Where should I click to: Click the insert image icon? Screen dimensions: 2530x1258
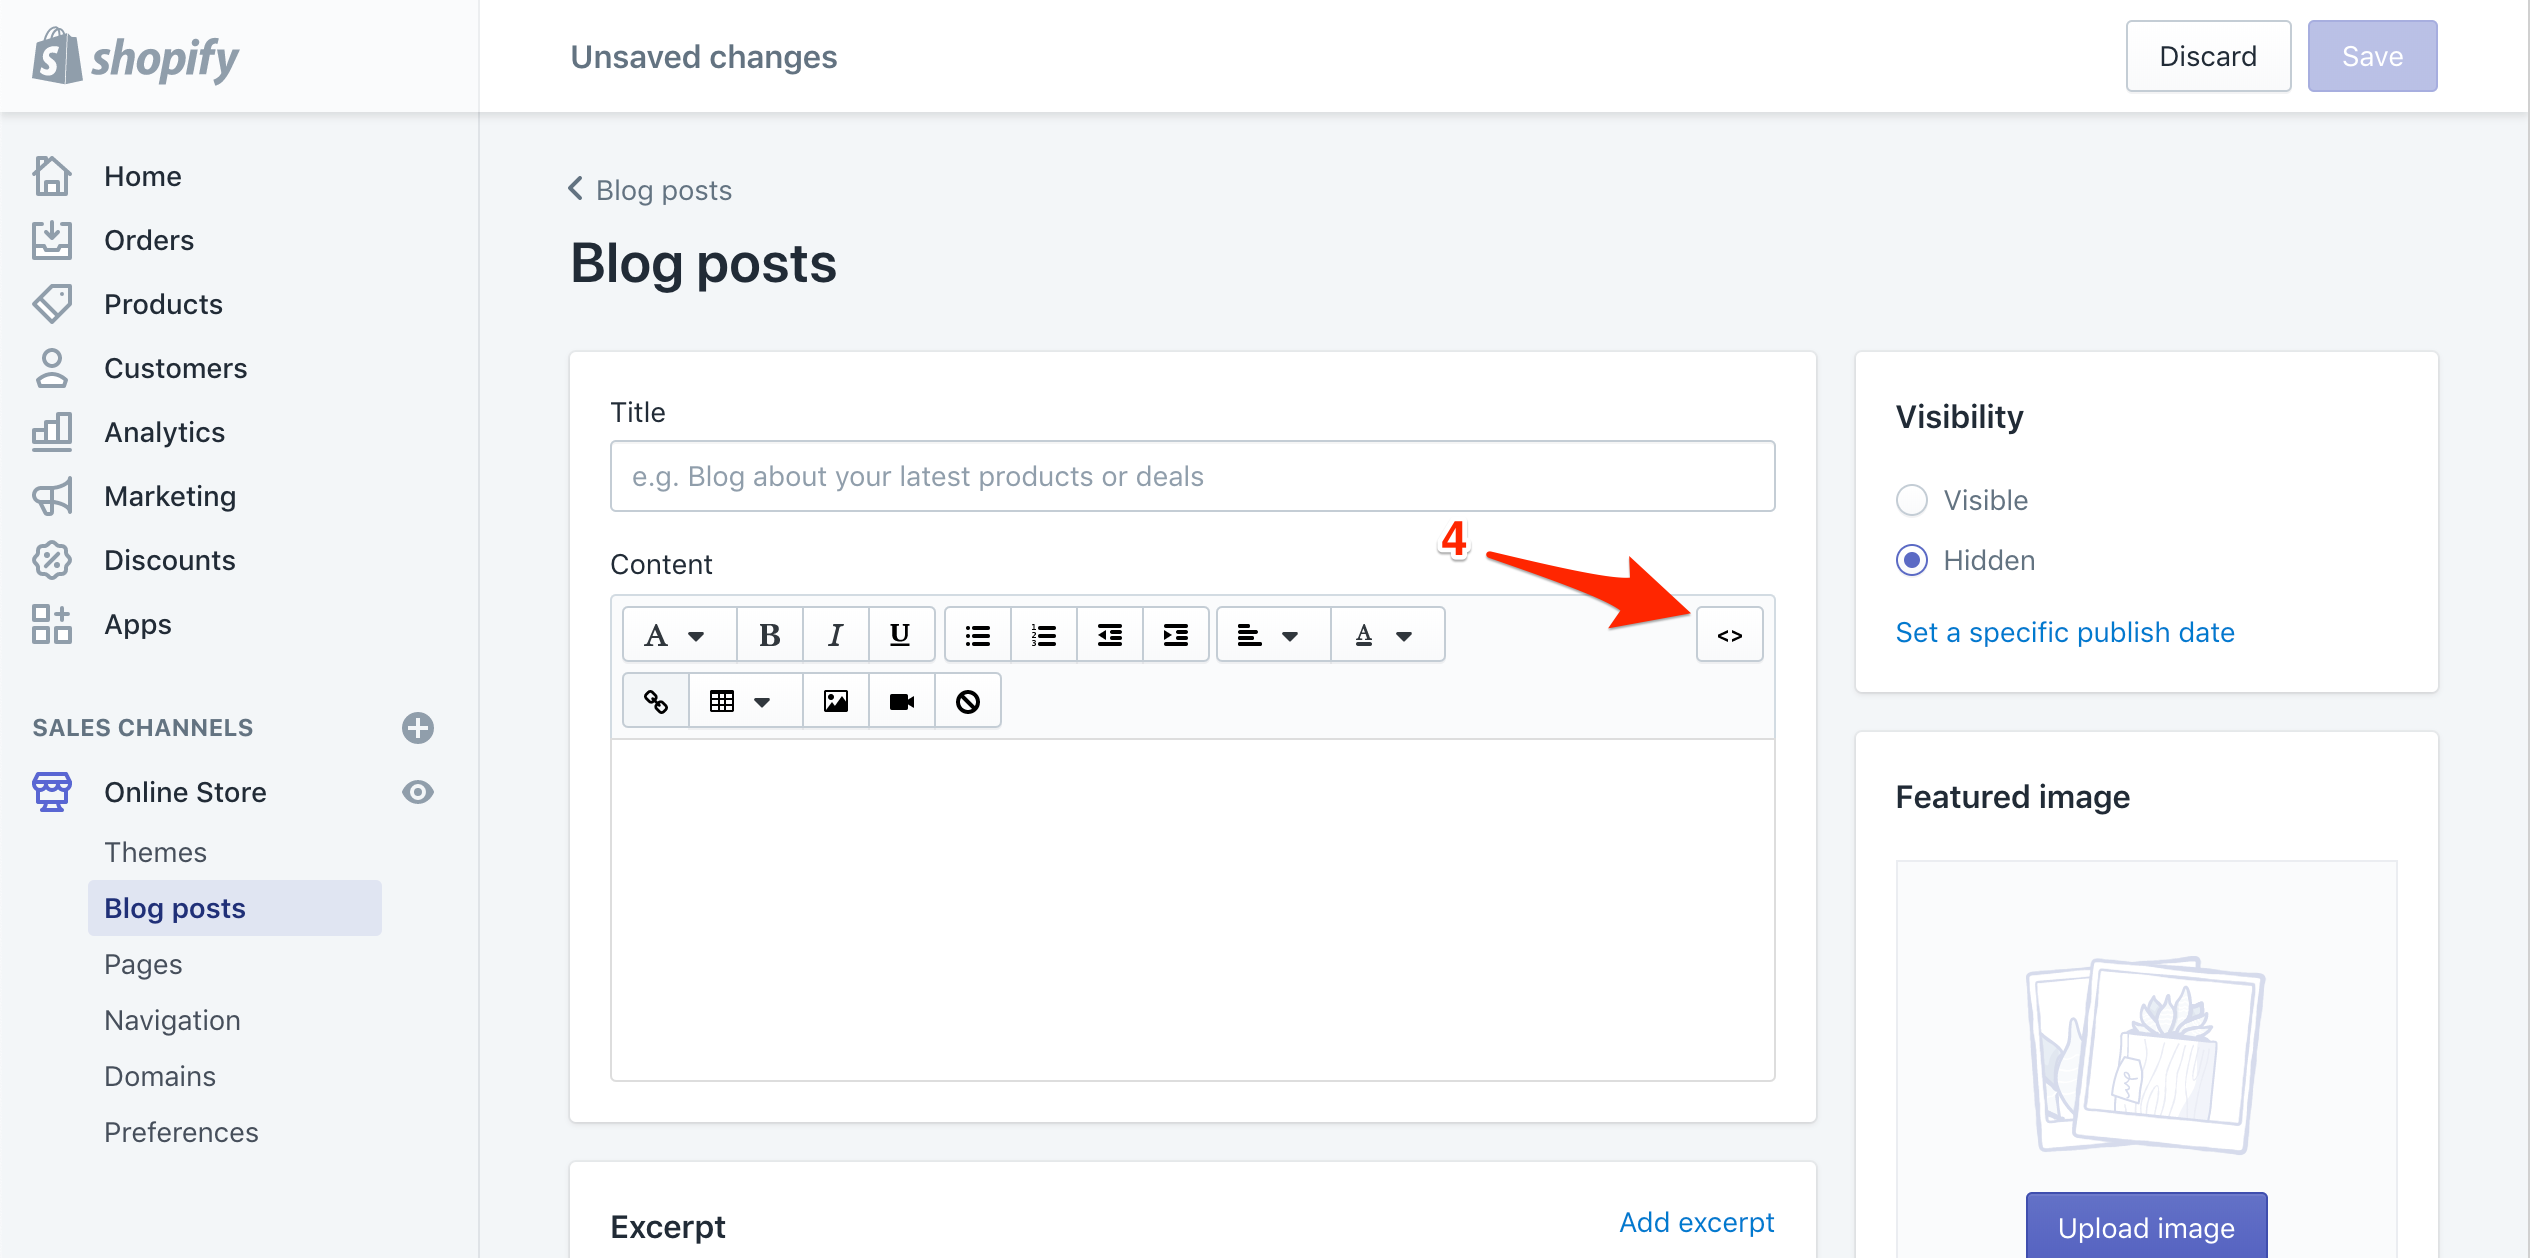click(x=837, y=700)
